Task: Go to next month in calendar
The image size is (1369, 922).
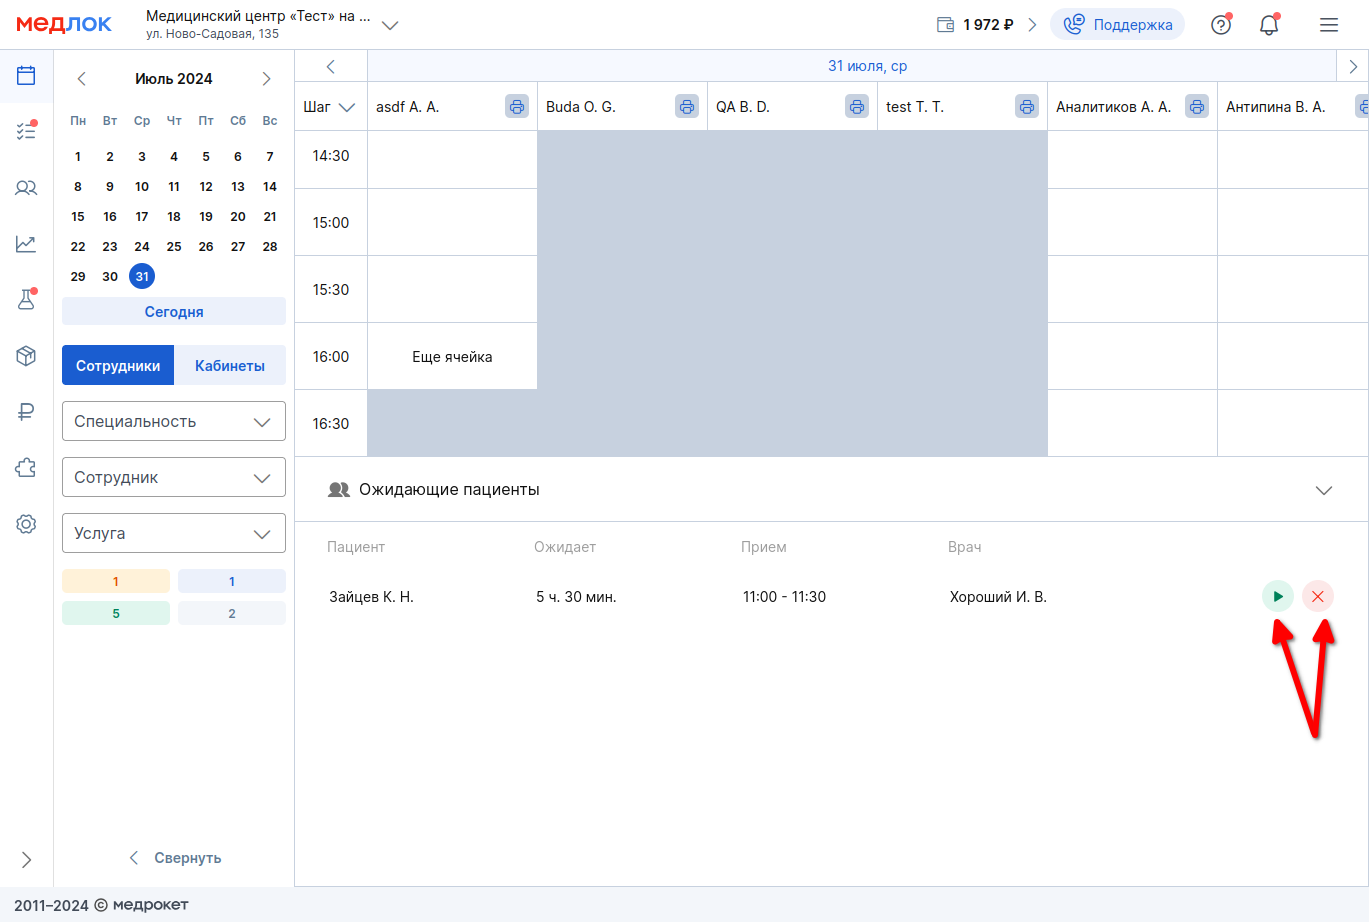Action: click(x=266, y=79)
